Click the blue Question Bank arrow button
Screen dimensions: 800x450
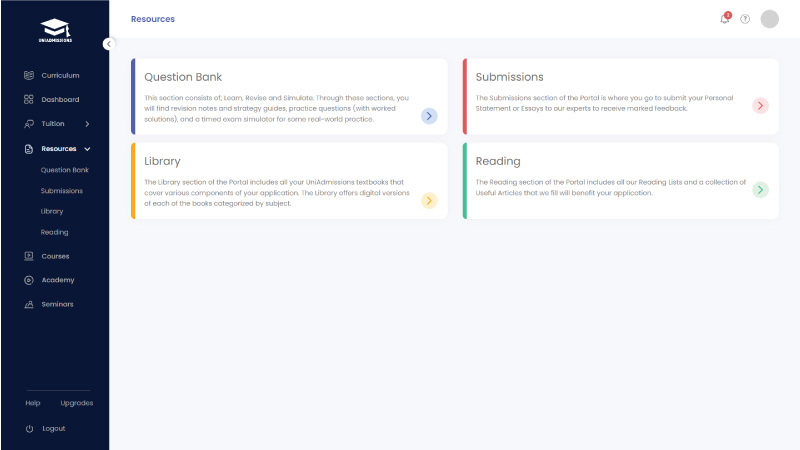point(428,116)
